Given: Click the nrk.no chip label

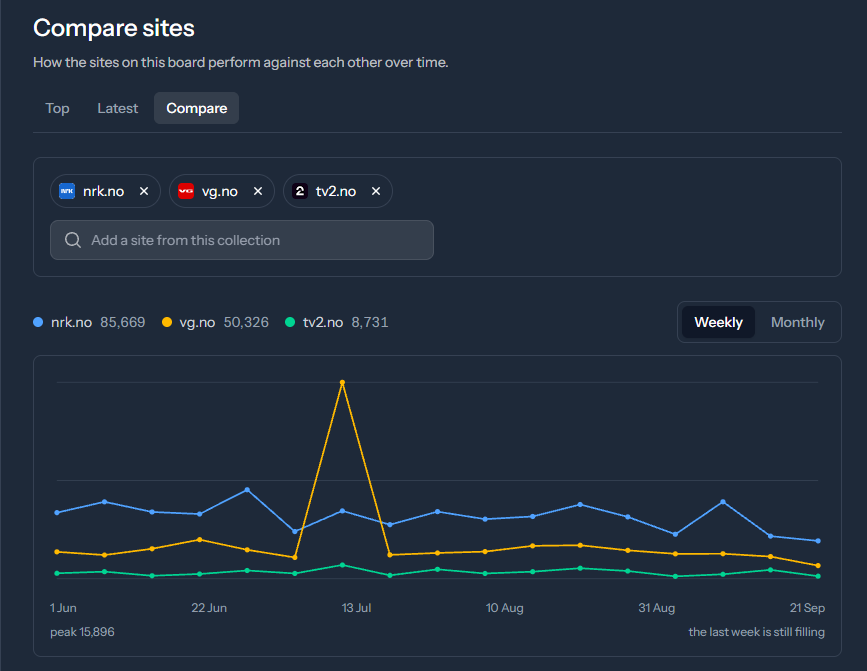Looking at the screenshot, I should pos(103,191).
